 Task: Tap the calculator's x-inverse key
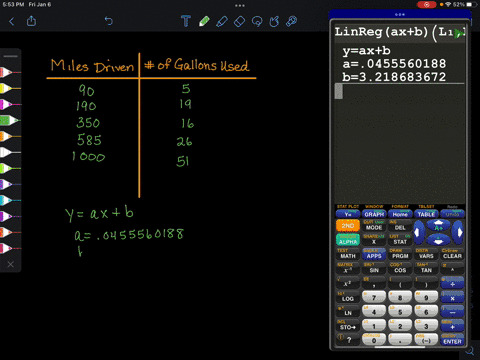pos(348,269)
